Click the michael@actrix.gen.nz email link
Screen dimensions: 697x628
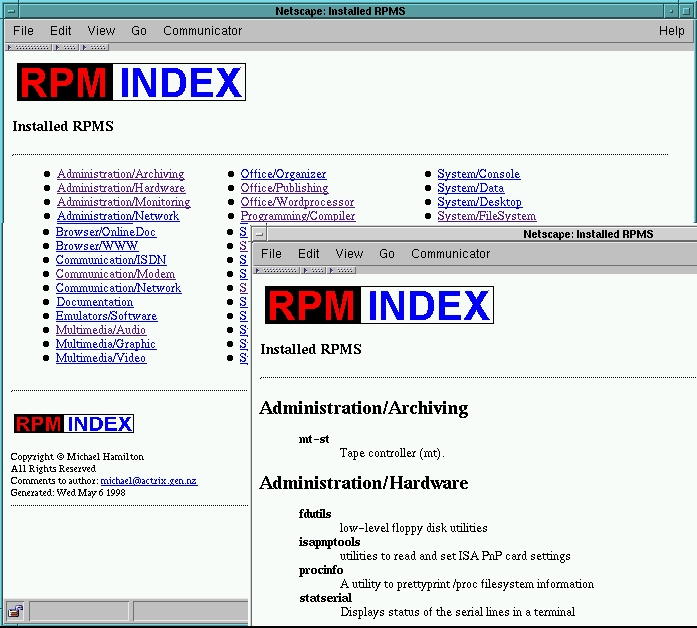(148, 481)
